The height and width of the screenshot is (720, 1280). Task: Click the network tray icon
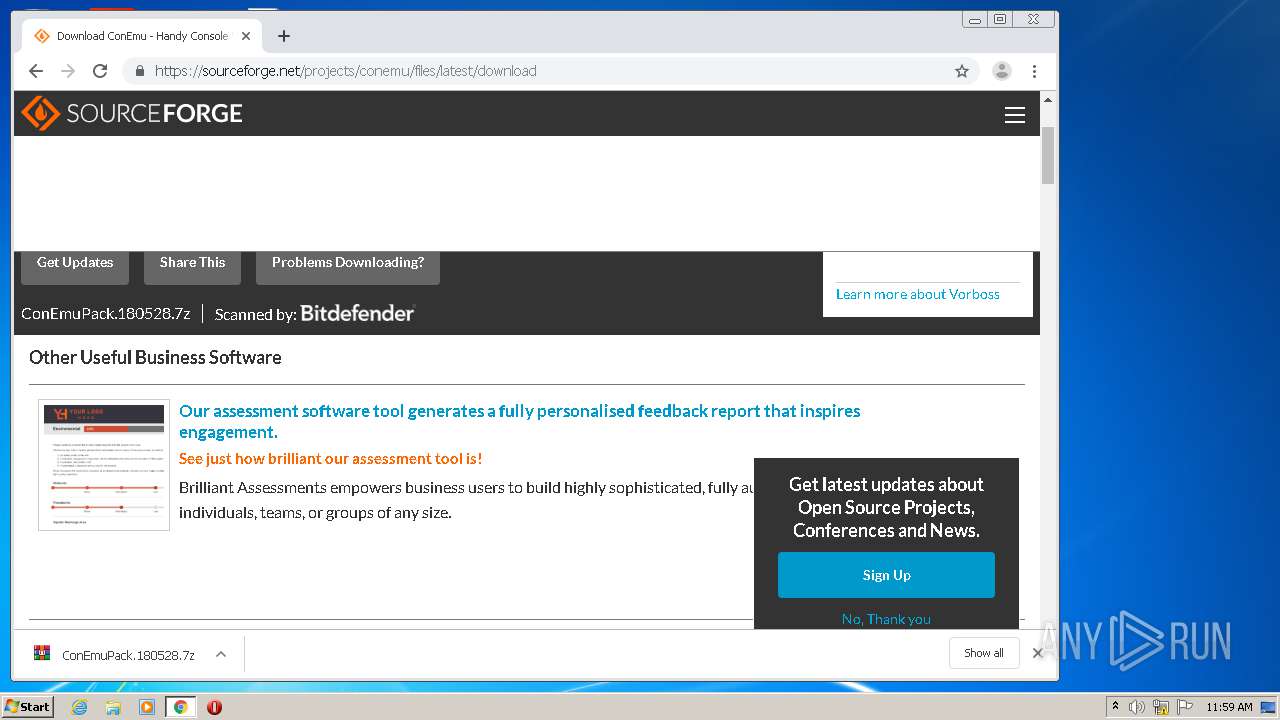tap(1161, 707)
